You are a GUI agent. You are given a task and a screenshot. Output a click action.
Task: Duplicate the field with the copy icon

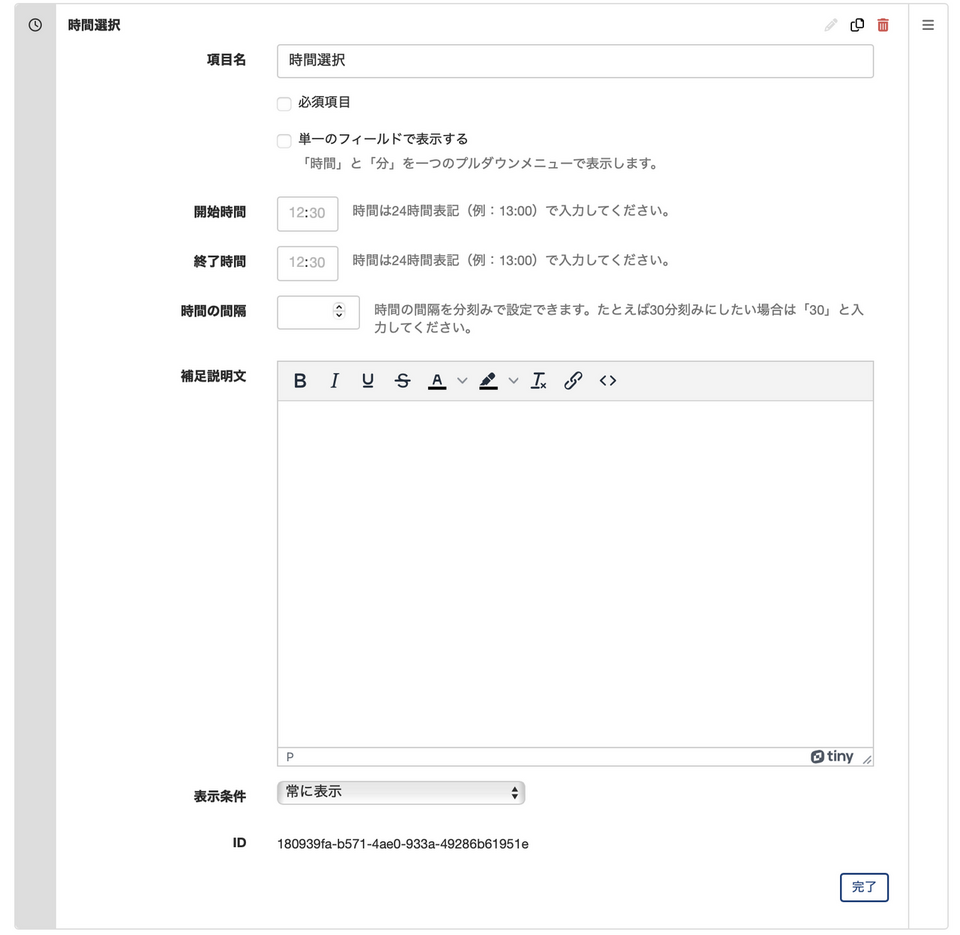(x=857, y=25)
